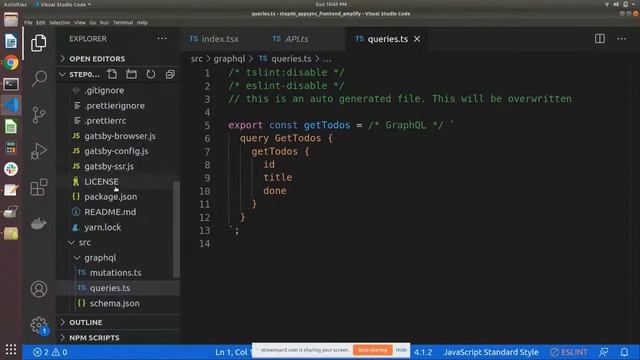Open the Terminal menu
The image size is (640, 360).
[123, 22]
